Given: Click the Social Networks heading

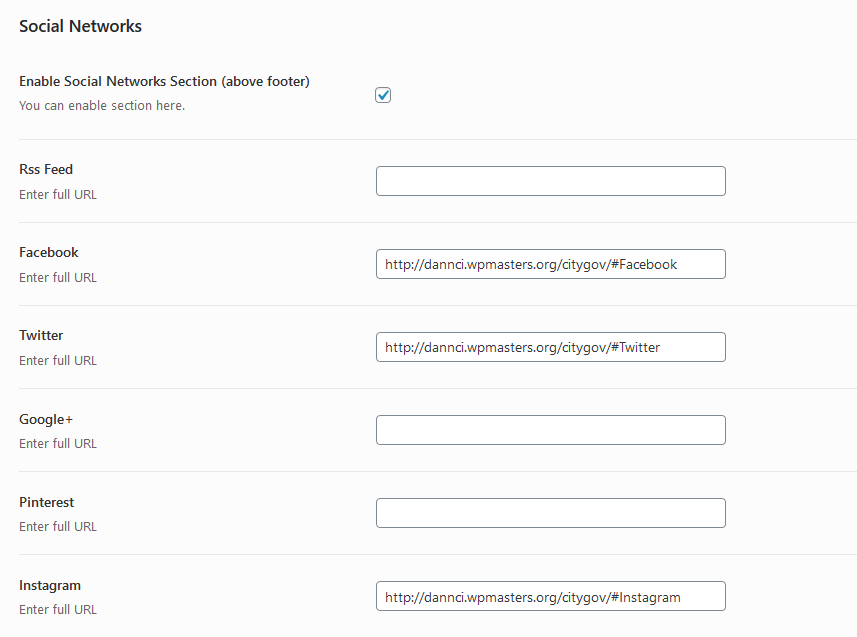Looking at the screenshot, I should tap(80, 26).
